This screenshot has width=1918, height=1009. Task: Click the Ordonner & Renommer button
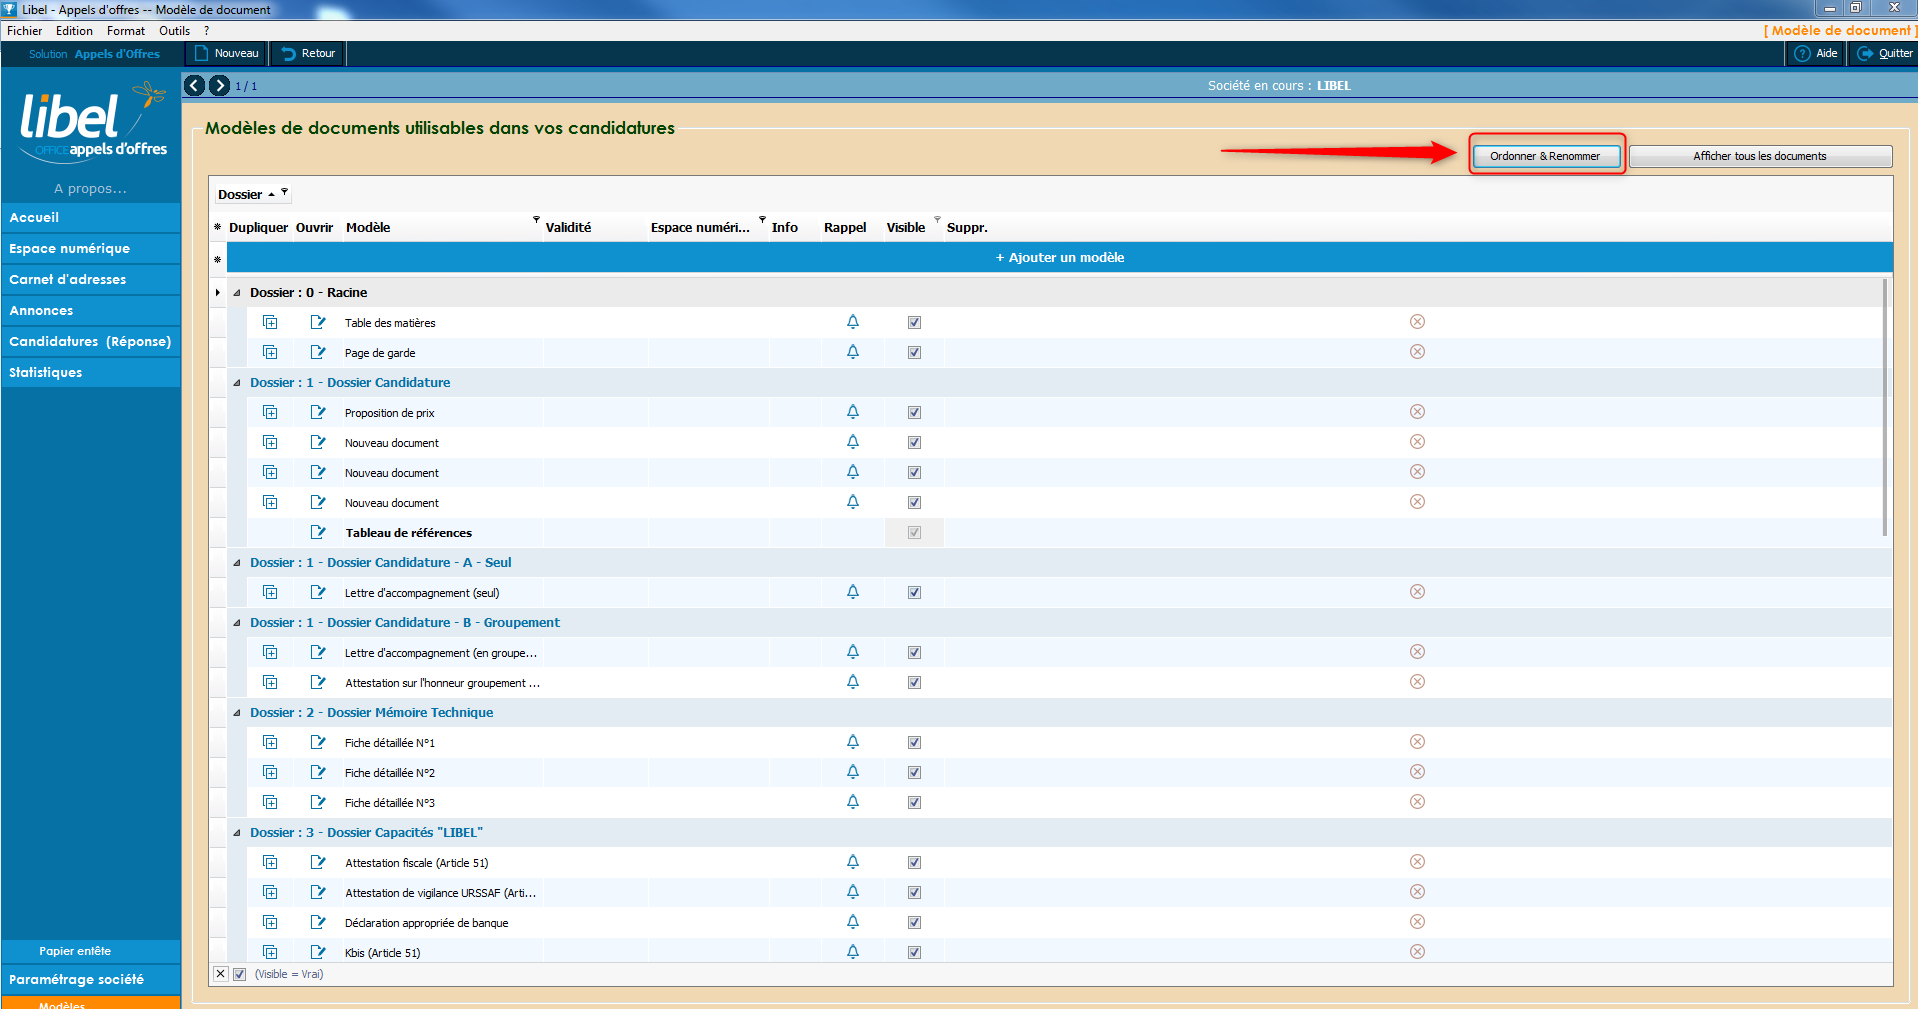(1545, 156)
